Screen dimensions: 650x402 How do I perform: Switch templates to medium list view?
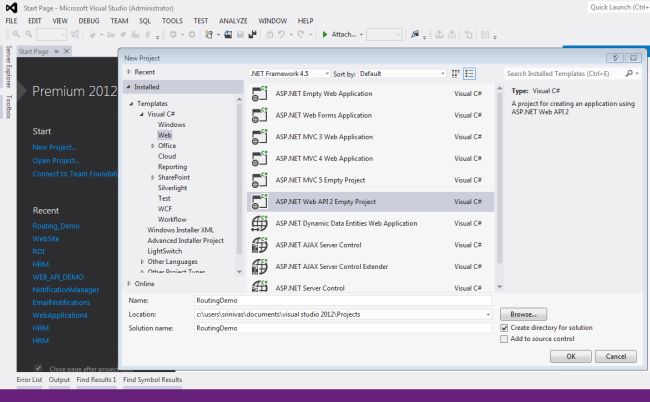(x=469, y=74)
